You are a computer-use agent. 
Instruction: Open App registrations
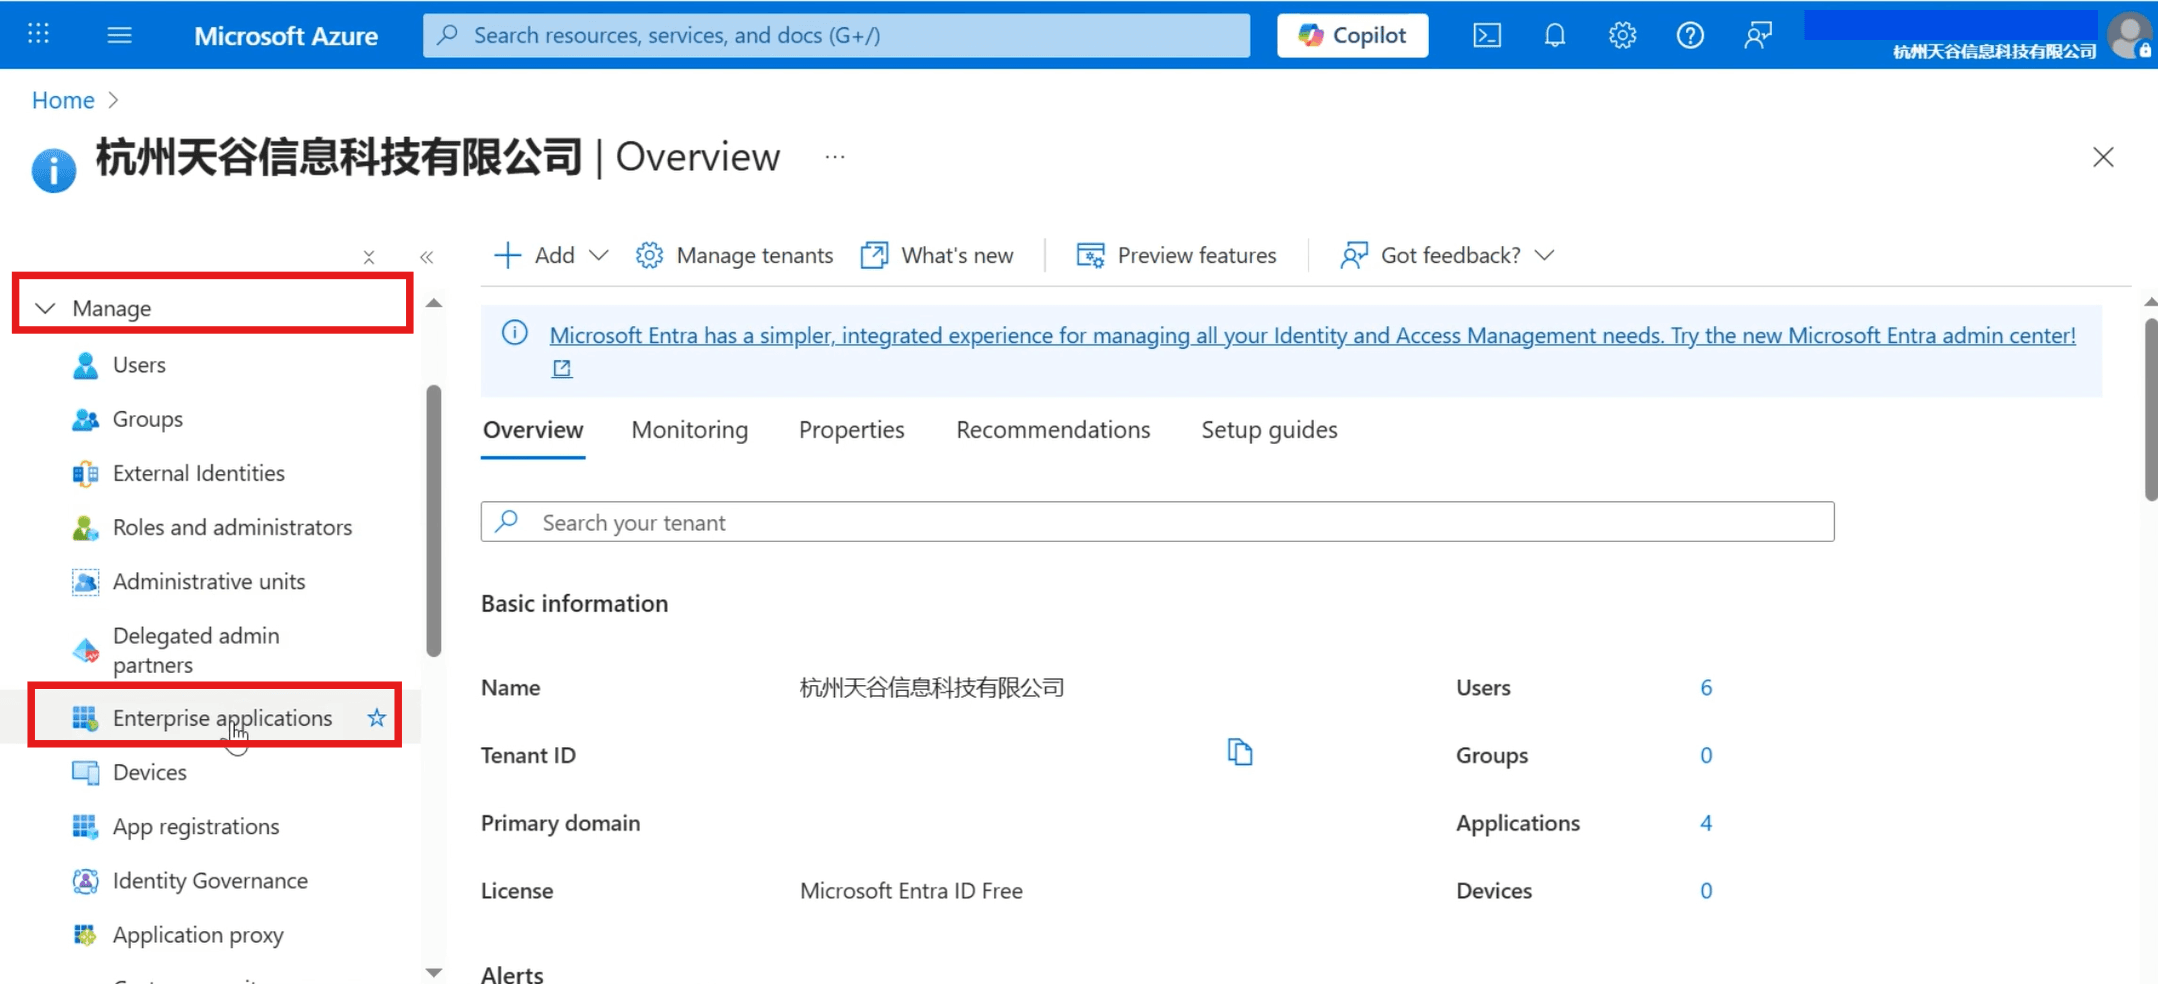pos(195,826)
